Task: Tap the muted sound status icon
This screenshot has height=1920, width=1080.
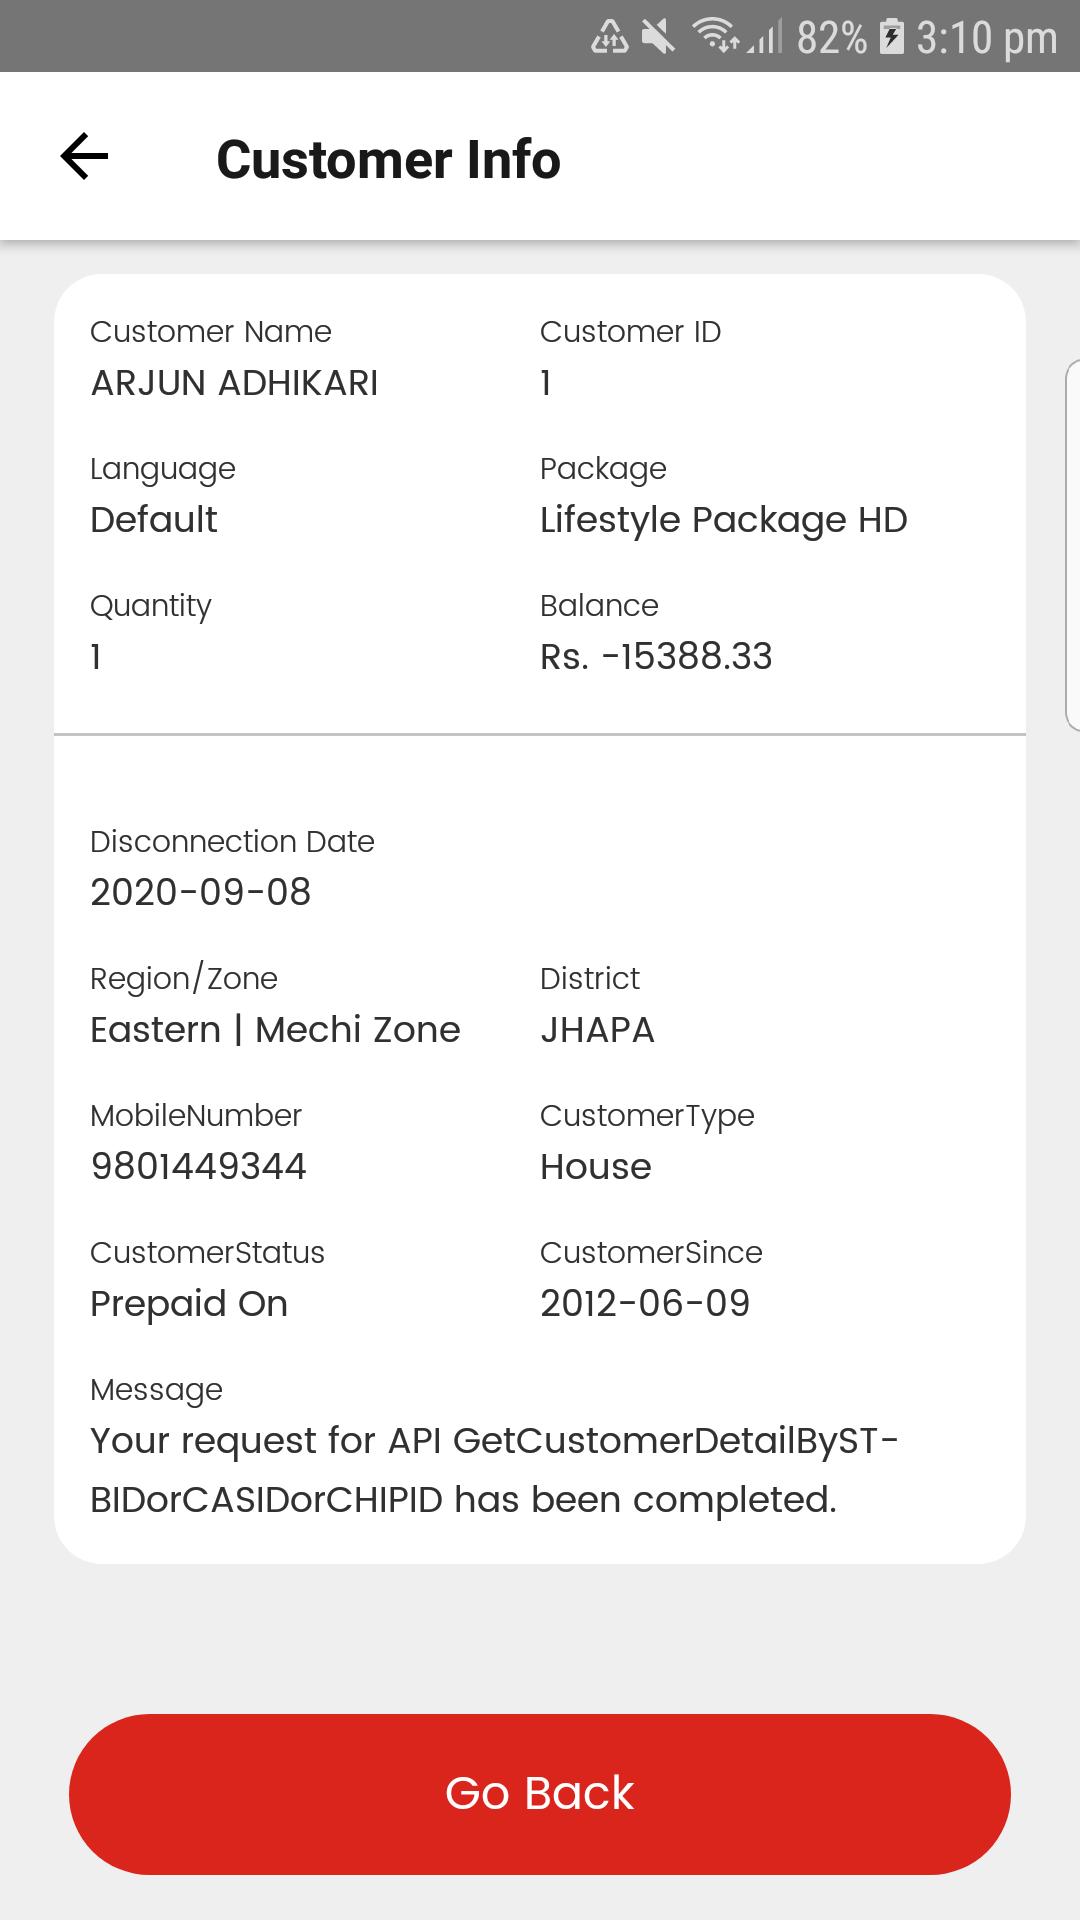Action: pyautogui.click(x=658, y=38)
